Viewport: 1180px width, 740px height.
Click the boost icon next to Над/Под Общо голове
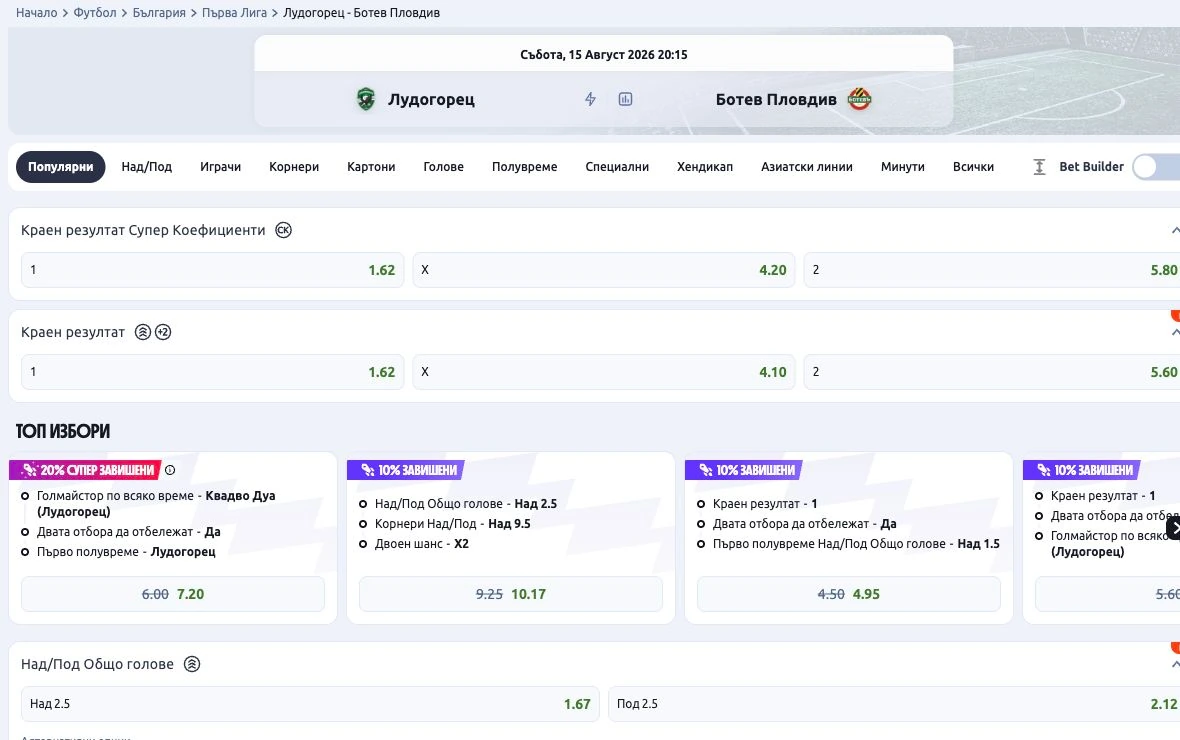pyautogui.click(x=192, y=664)
